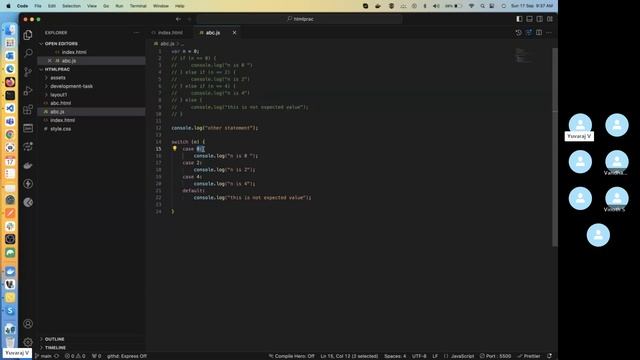Open the Manage gear icon in the activity bar
640x360 pixels.
click(x=28, y=342)
